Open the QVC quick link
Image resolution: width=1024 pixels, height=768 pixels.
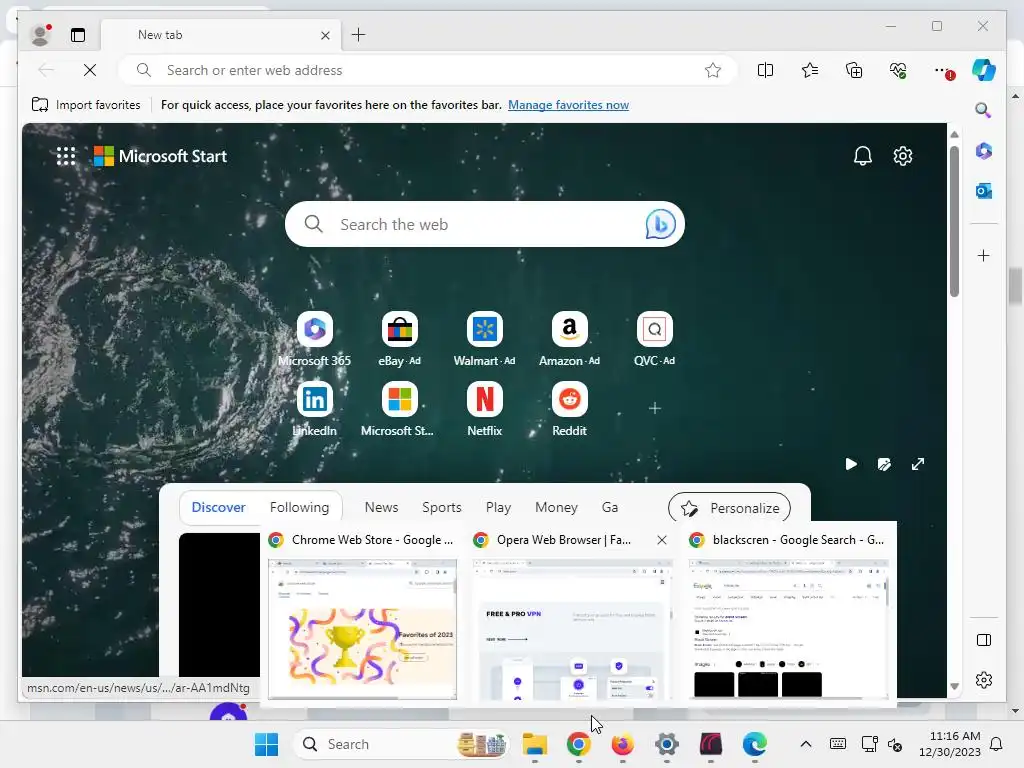pos(654,340)
